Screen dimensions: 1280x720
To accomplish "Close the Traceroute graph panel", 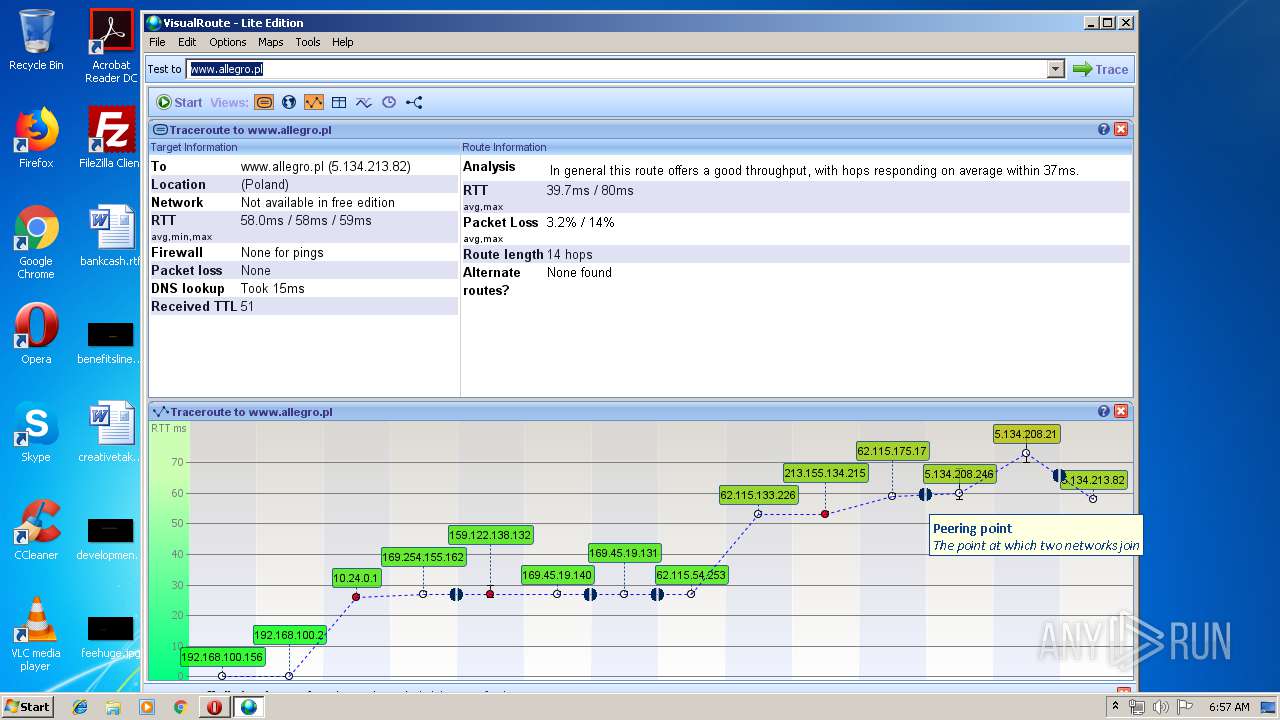I will tap(1121, 411).
